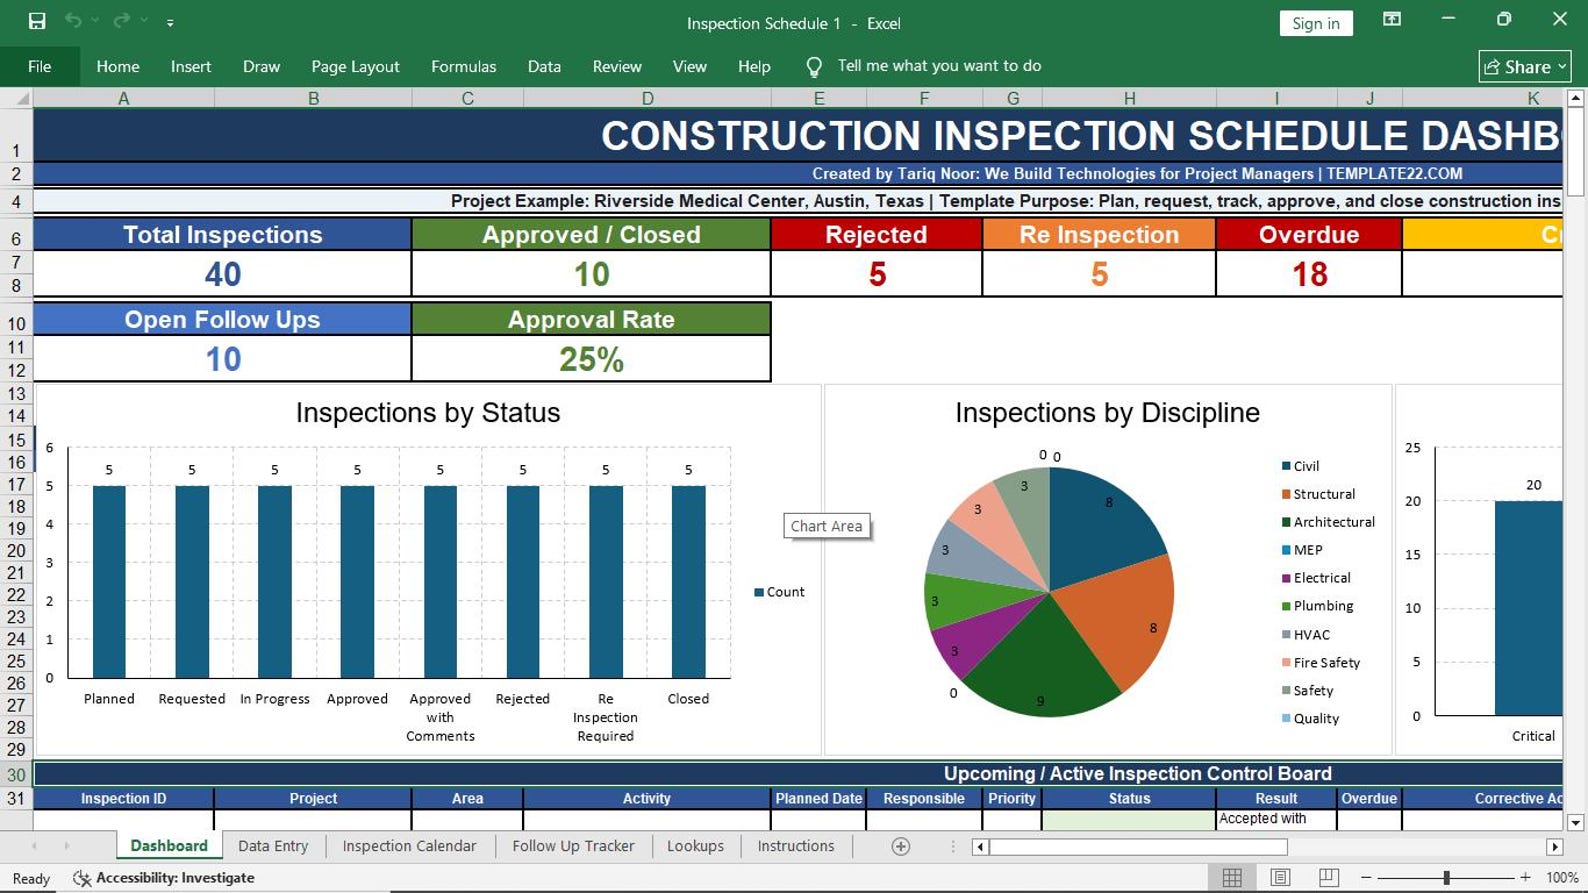Switch to Page Break Preview icon
The width and height of the screenshot is (1588, 893).
click(x=1328, y=877)
